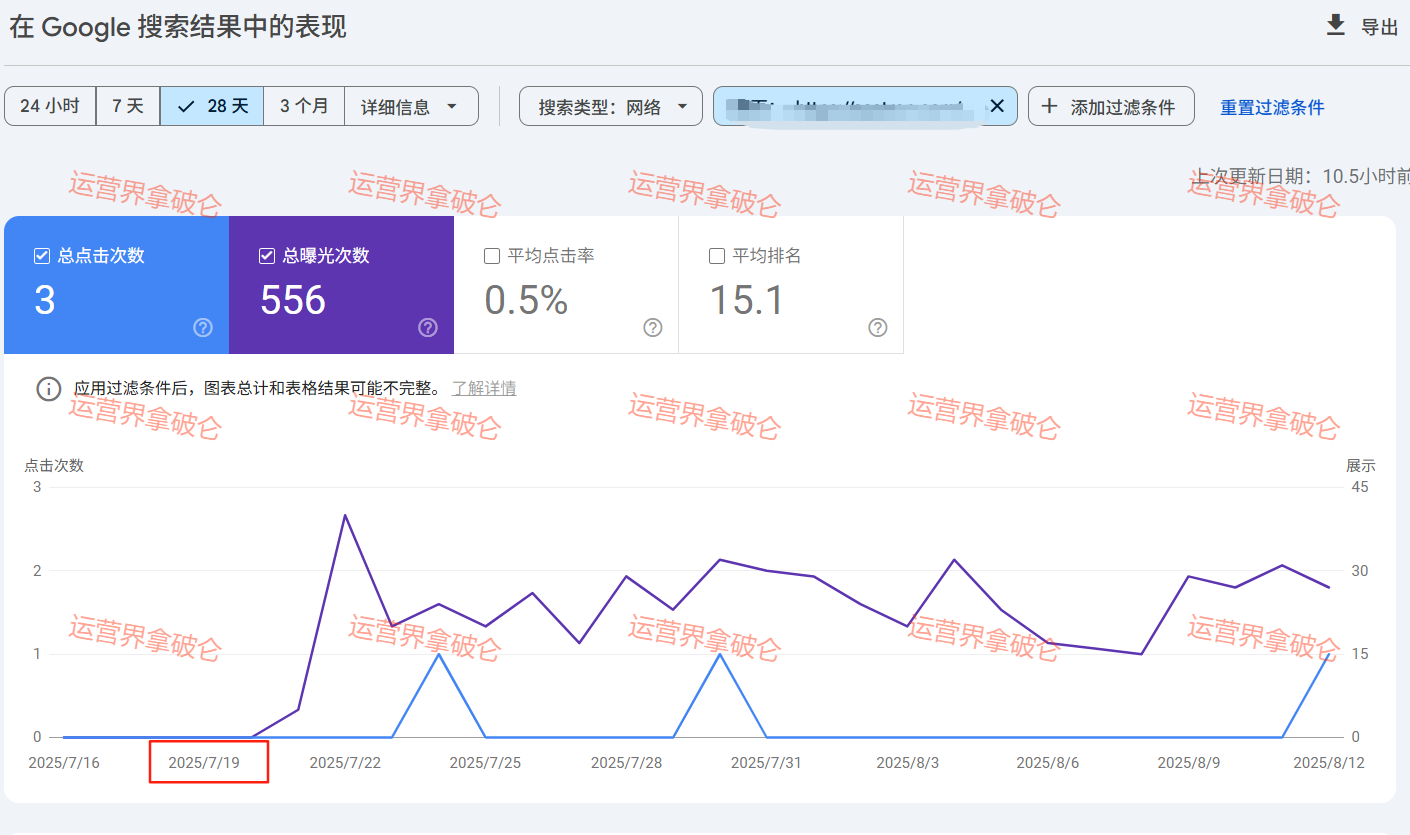Click the 2025/7/22 axis date label

345,762
